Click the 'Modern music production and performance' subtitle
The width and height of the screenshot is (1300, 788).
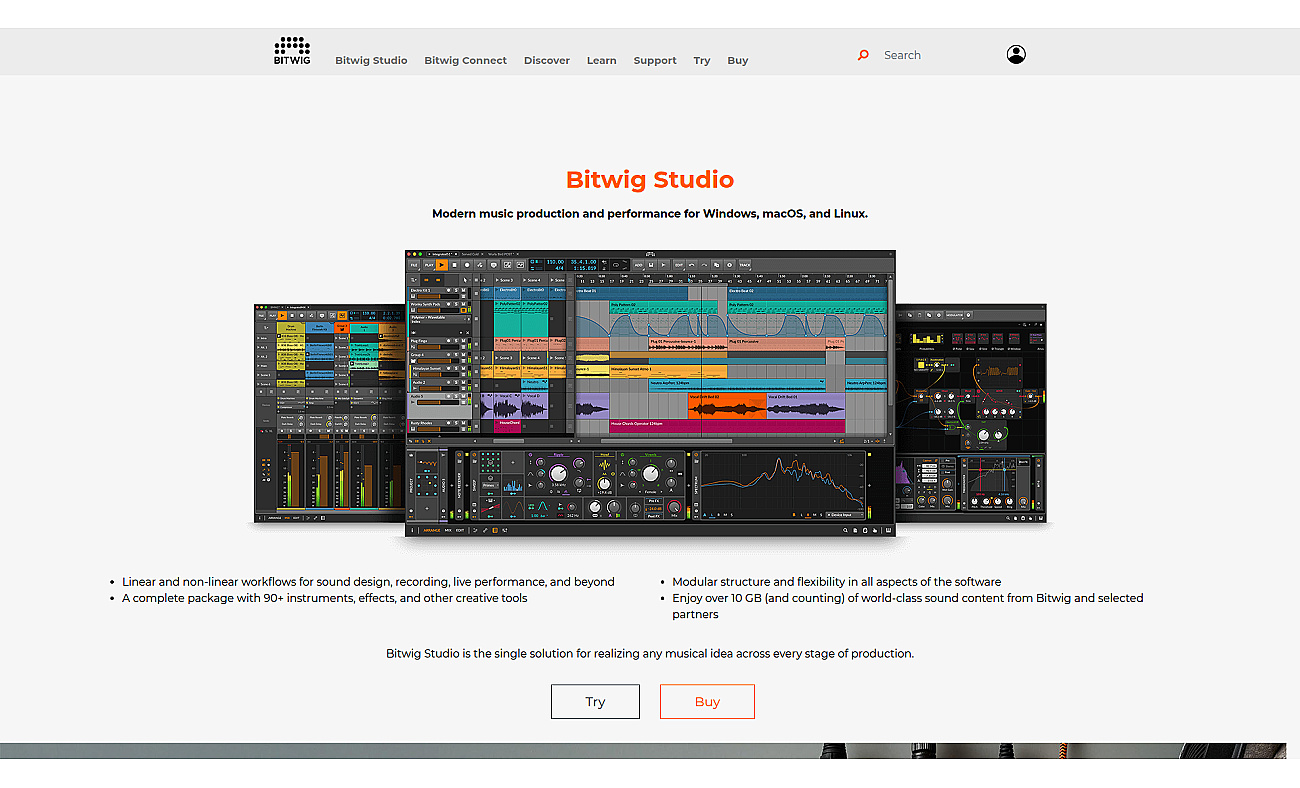point(650,213)
